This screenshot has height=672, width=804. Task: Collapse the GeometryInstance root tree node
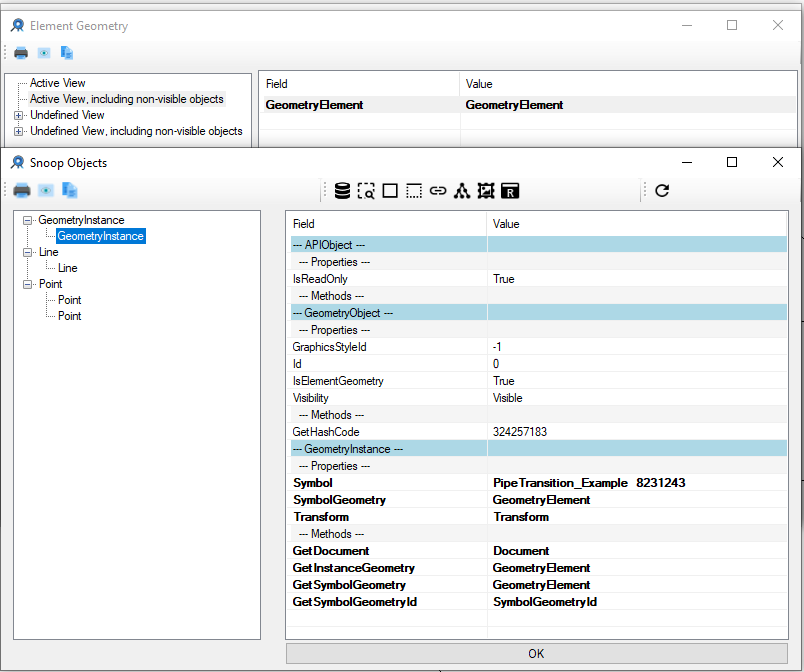point(27,220)
